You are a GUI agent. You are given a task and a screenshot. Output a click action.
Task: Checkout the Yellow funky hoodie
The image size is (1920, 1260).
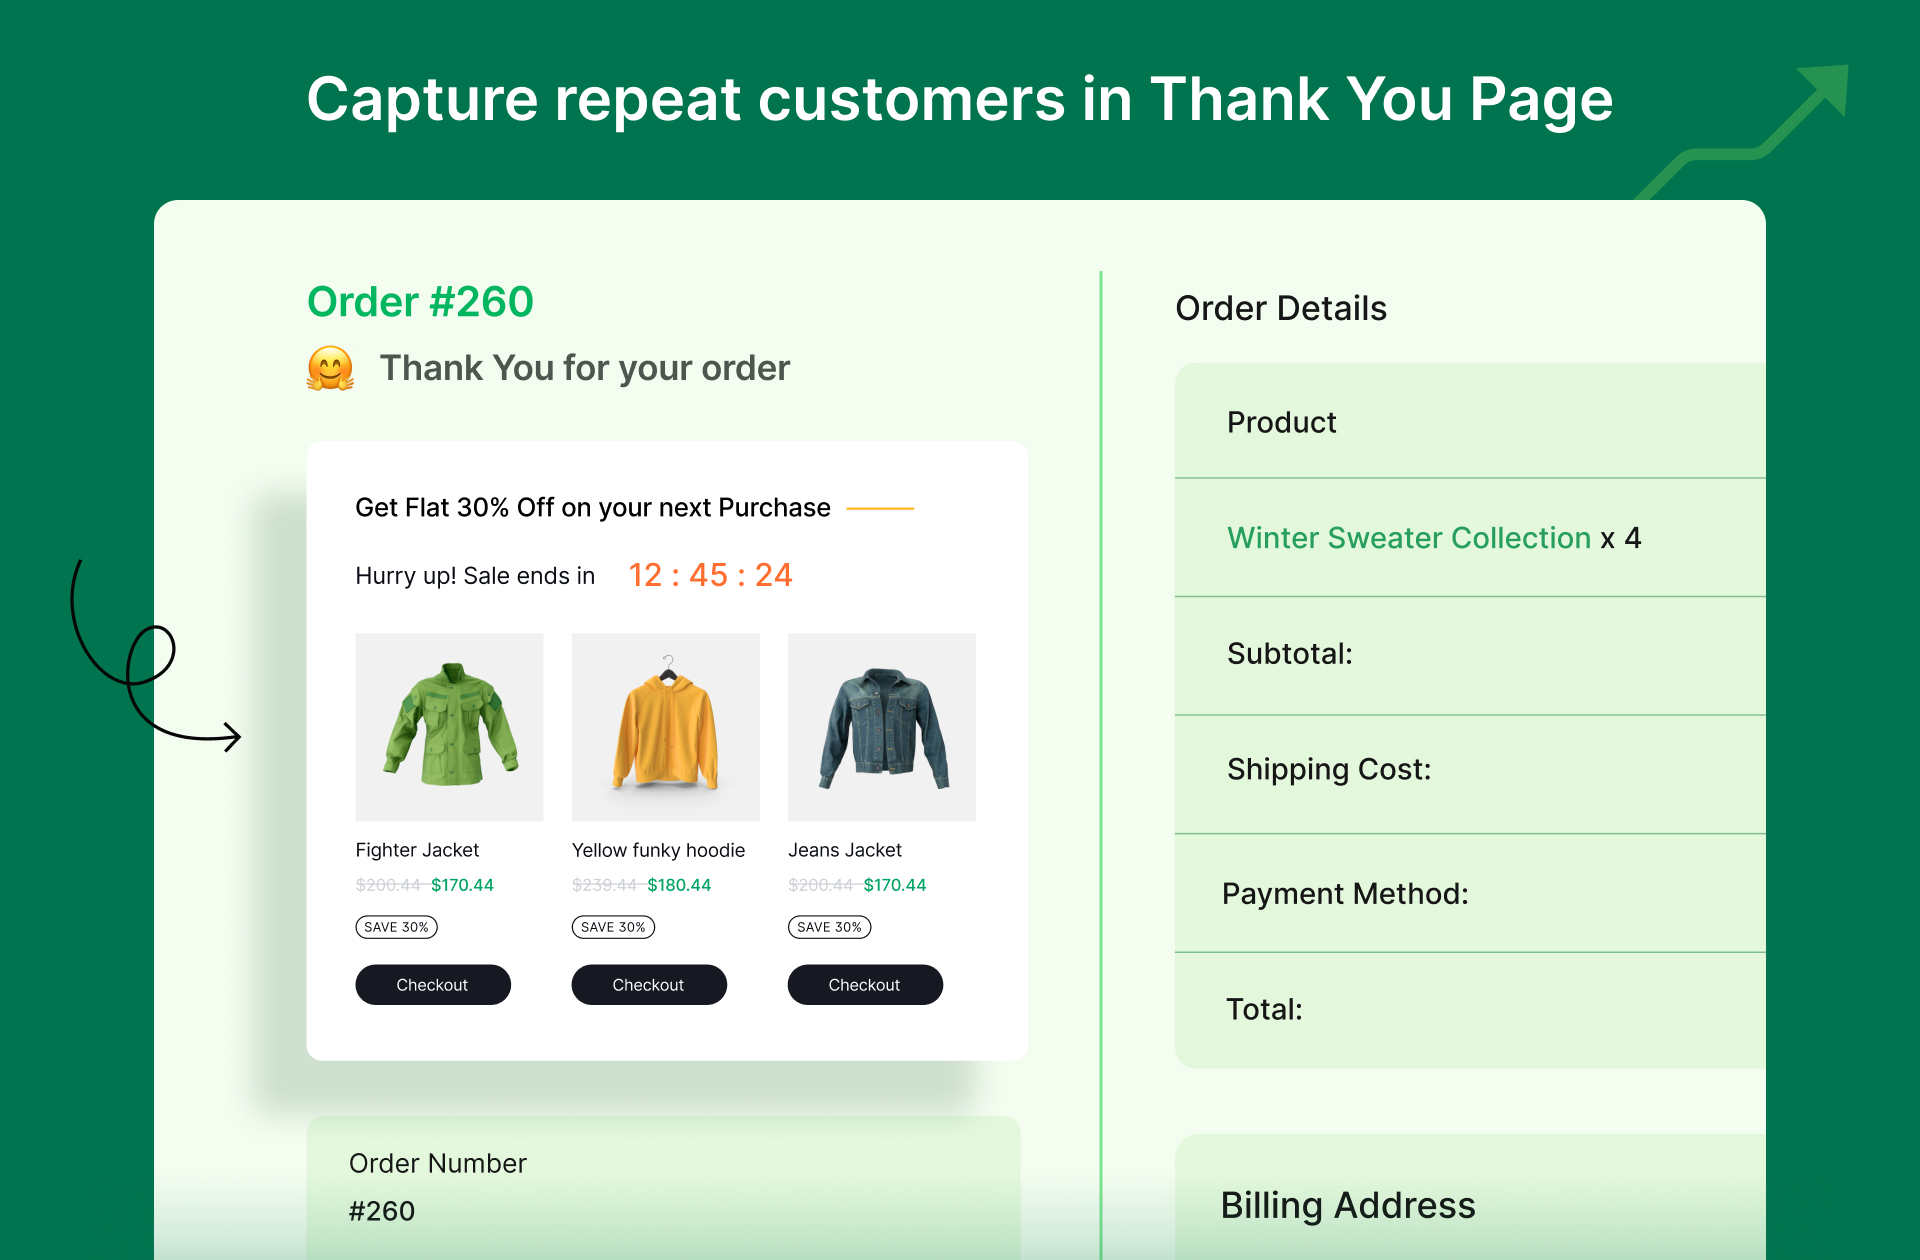pyautogui.click(x=649, y=985)
